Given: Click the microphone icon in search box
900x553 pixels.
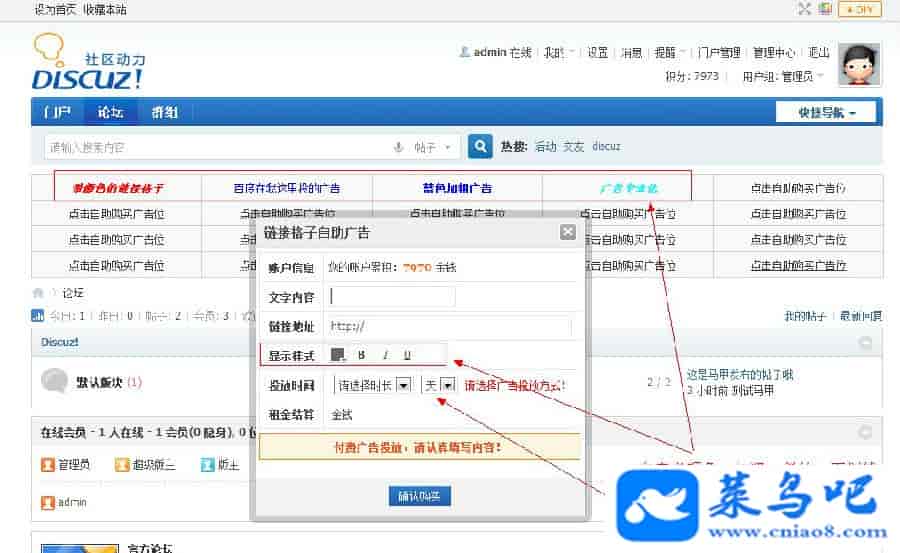Looking at the screenshot, I should [x=398, y=147].
